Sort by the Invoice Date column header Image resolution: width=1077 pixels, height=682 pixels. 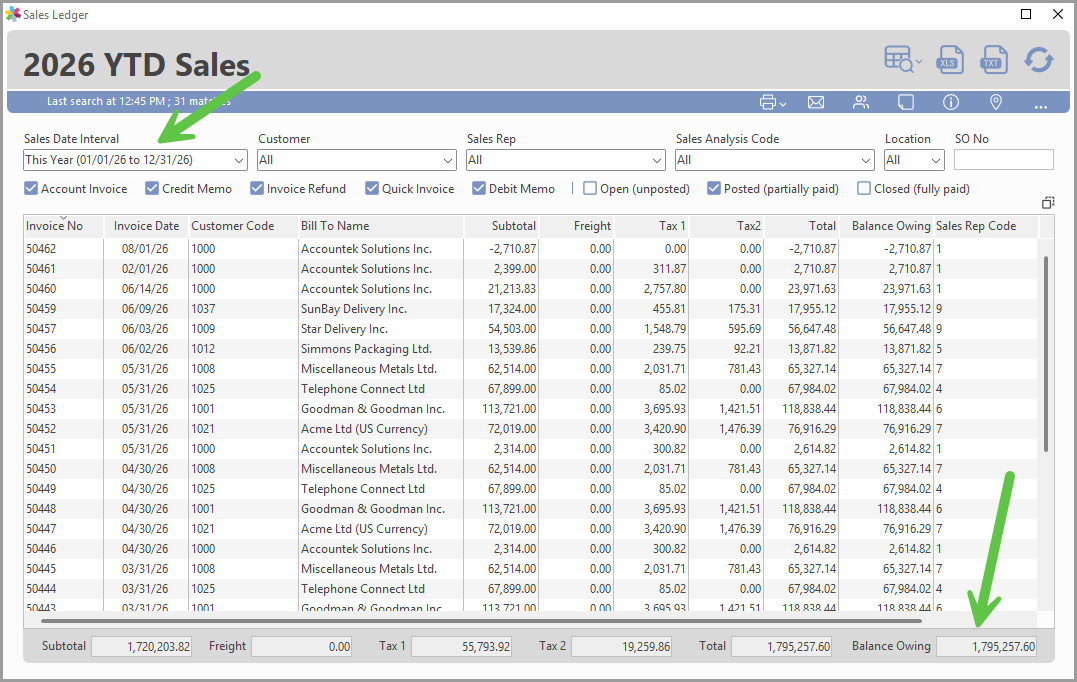coord(146,226)
